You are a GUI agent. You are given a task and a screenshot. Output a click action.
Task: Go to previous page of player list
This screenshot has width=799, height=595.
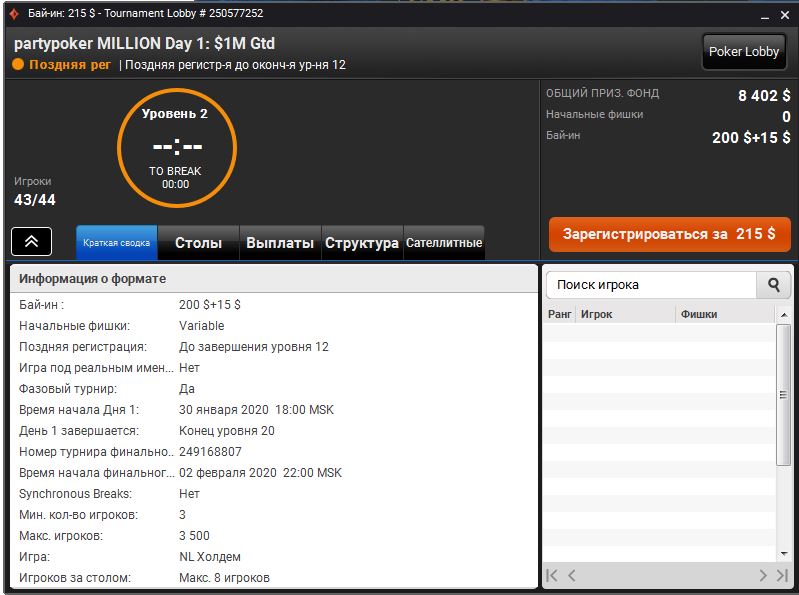click(572, 576)
